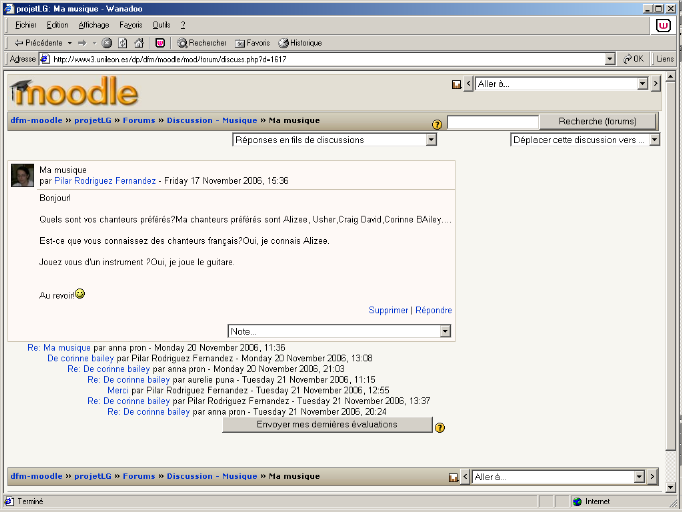Click the pink Wanadoo toolbar icon

click(x=160, y=43)
